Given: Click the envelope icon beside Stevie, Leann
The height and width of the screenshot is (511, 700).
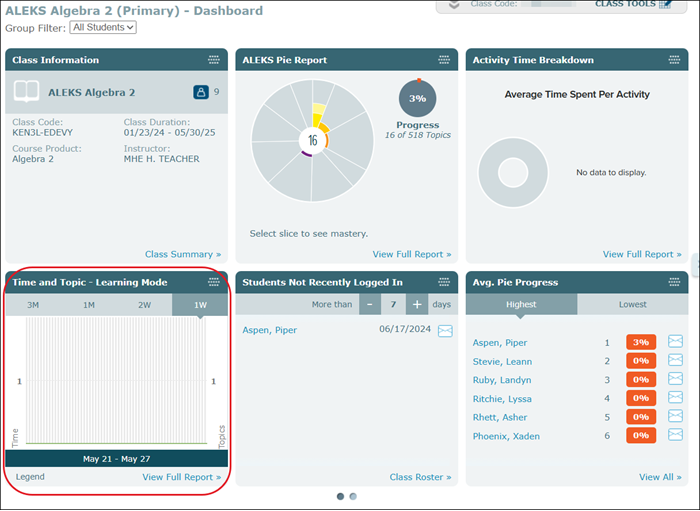Looking at the screenshot, I should coord(675,361).
